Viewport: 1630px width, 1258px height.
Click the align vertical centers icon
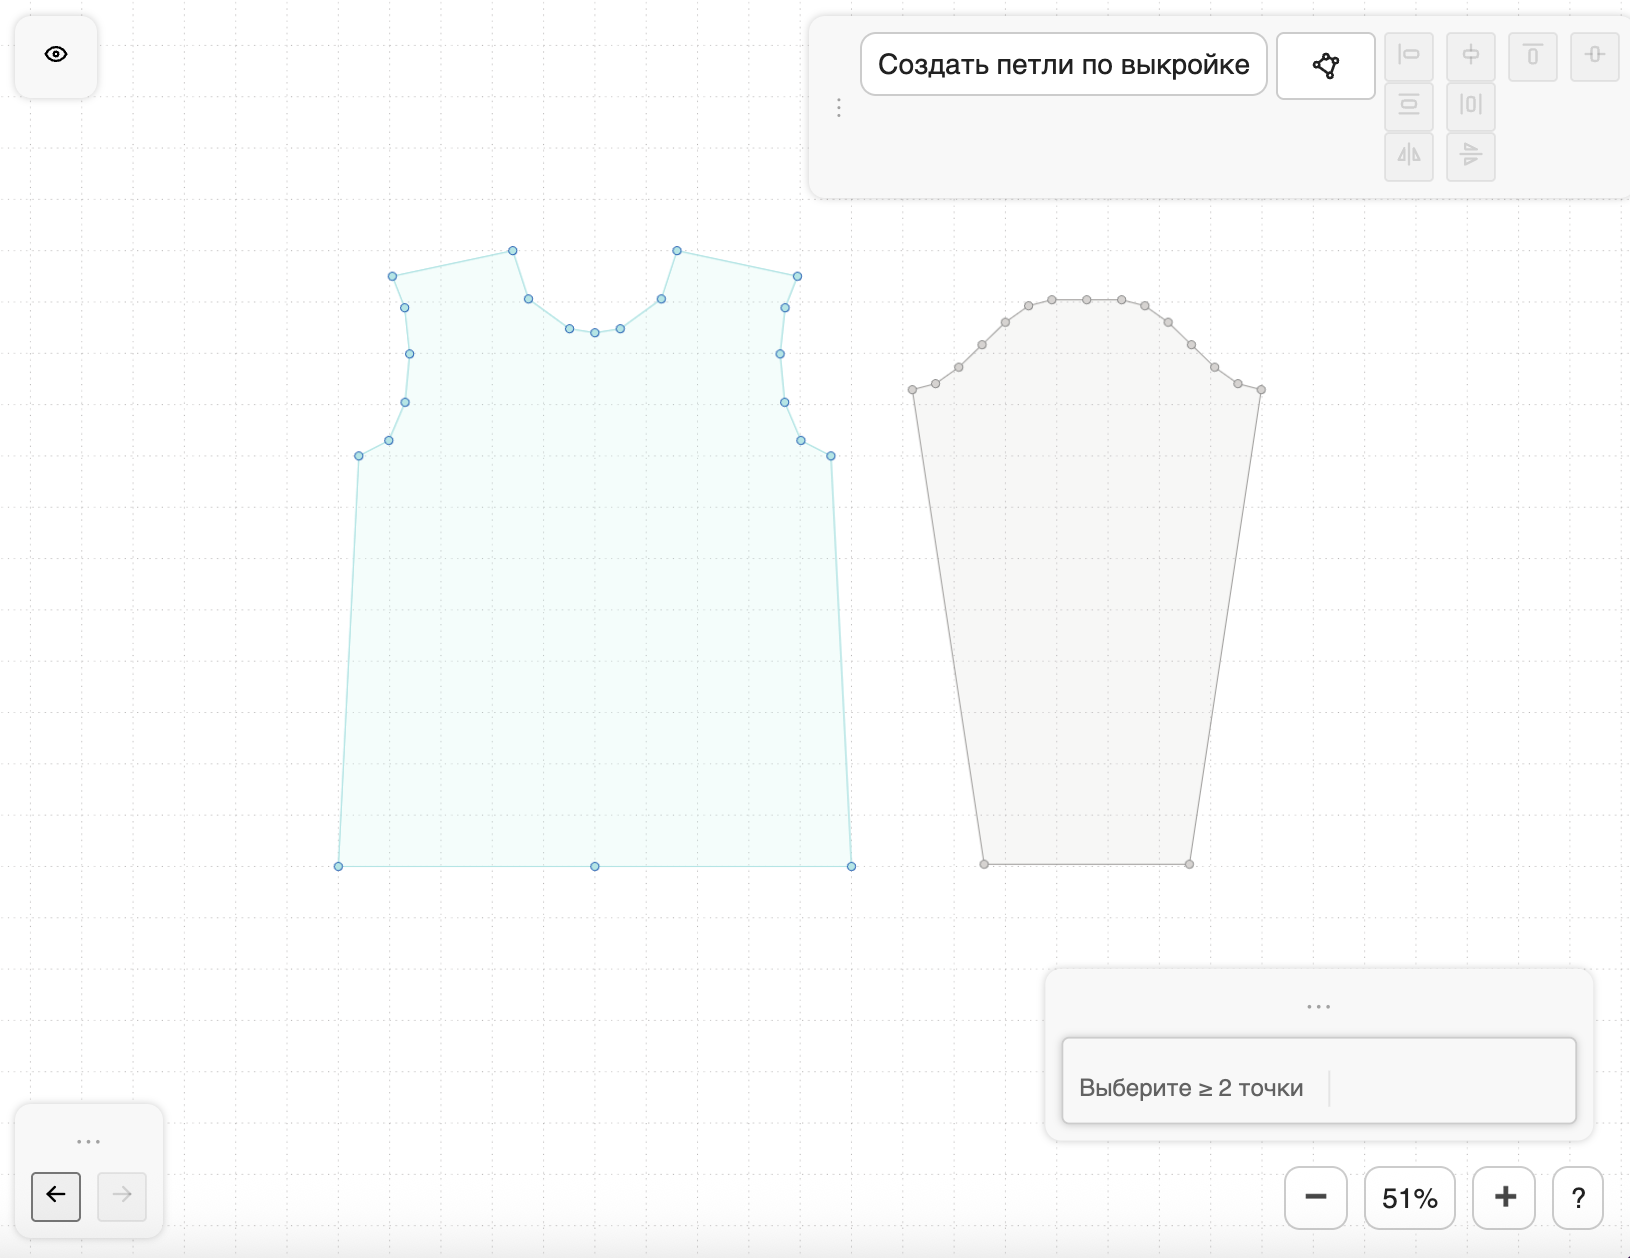[x=1594, y=56]
